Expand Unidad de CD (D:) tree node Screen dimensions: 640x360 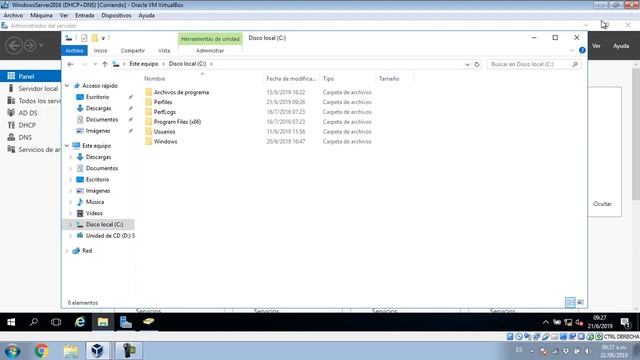point(71,236)
